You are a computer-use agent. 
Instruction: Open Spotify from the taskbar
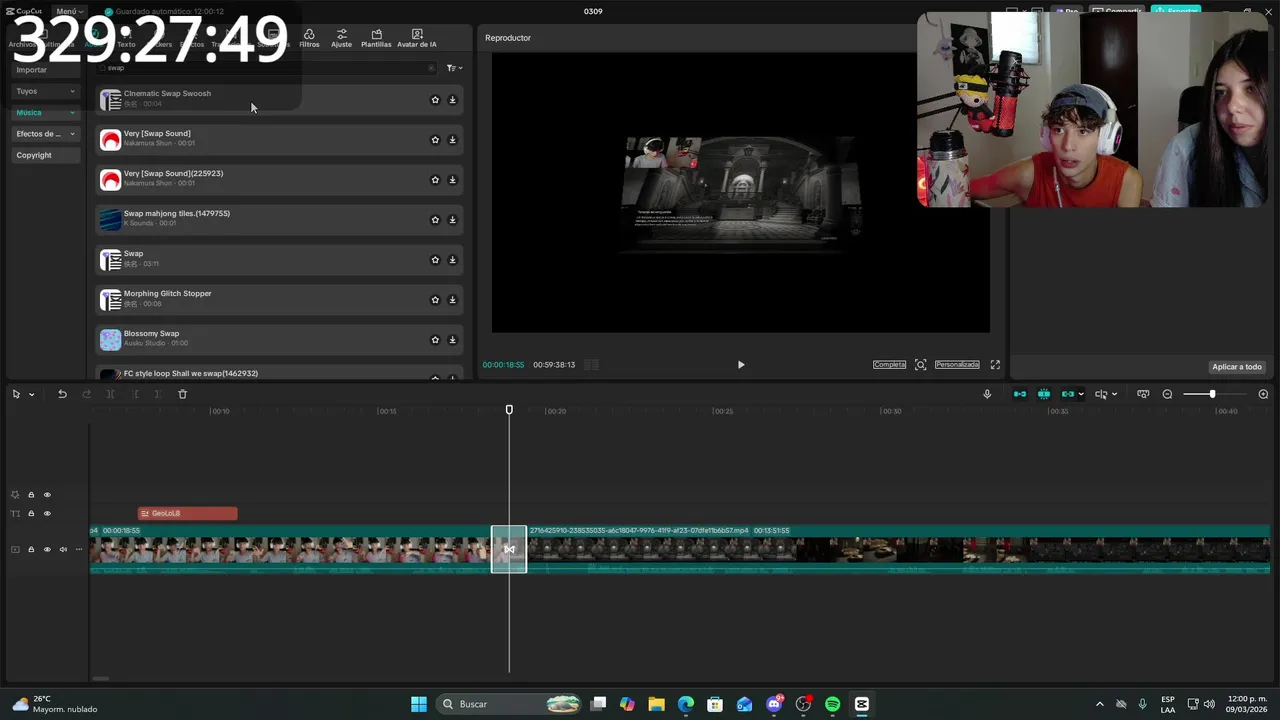coord(833,704)
